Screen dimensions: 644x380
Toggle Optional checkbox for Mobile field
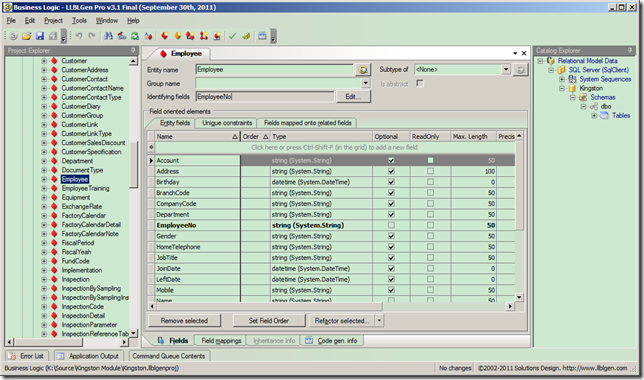coord(391,290)
